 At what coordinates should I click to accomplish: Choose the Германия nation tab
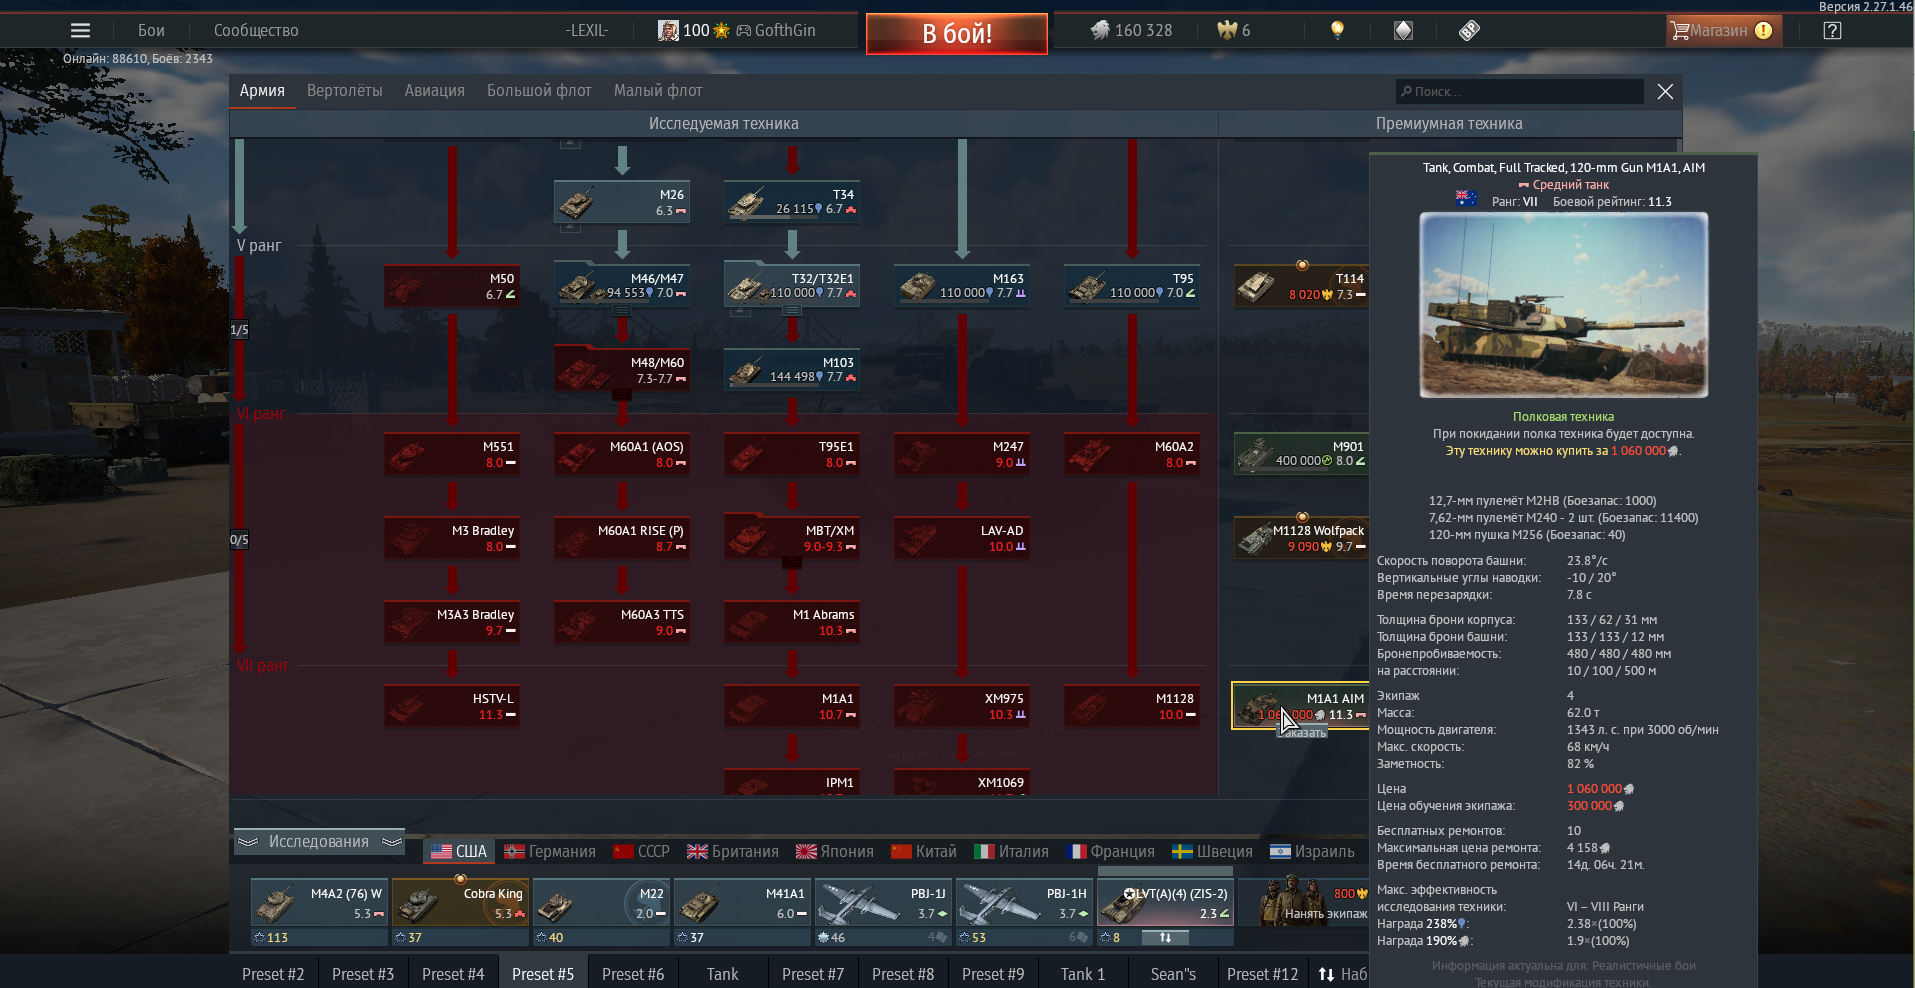pyautogui.click(x=550, y=851)
